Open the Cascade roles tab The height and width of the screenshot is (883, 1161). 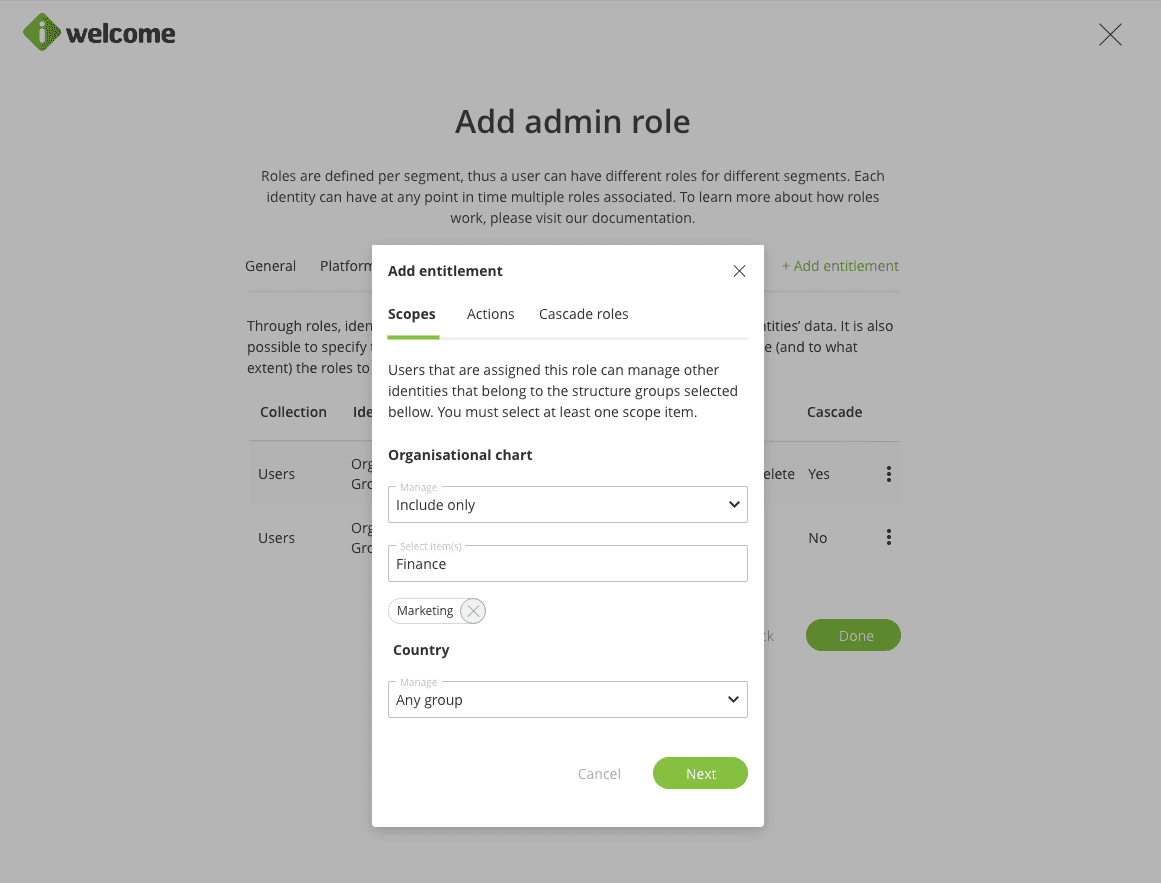[584, 314]
